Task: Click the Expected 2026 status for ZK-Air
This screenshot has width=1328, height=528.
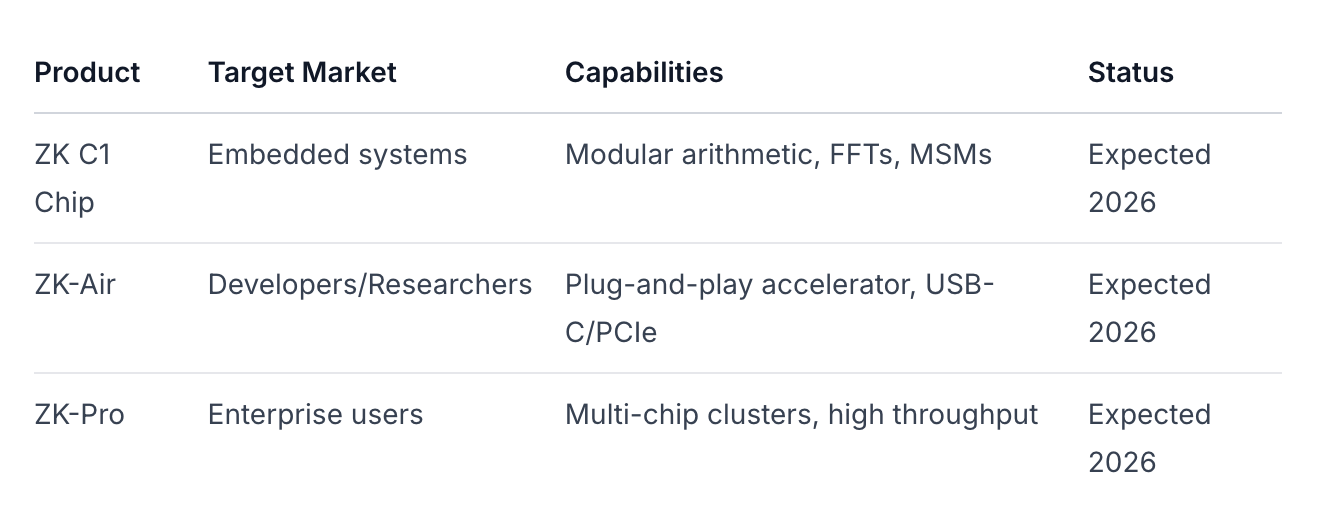Action: [1149, 308]
